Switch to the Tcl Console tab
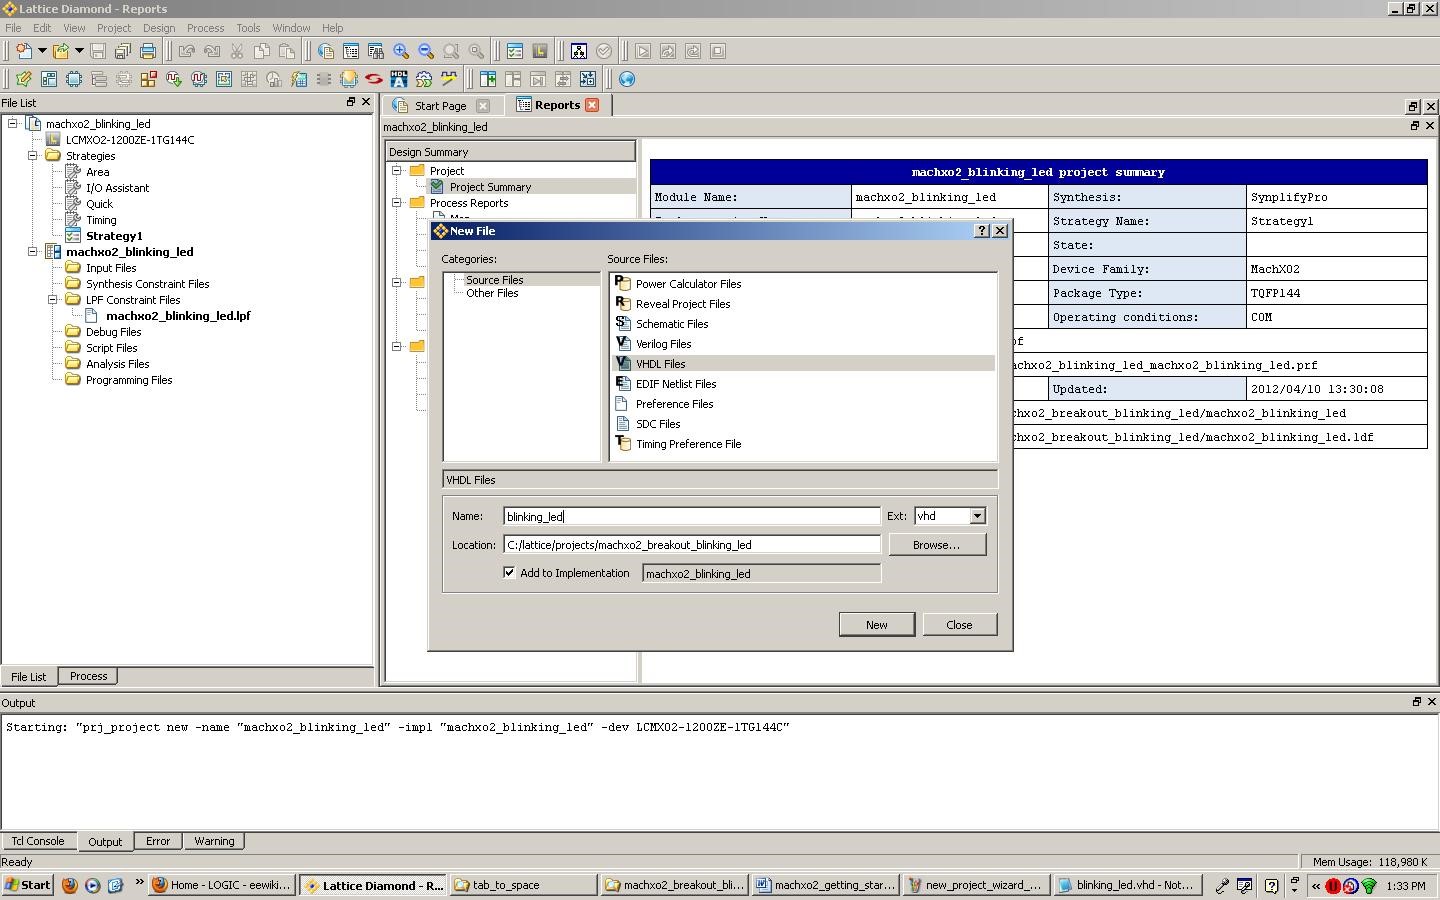1440x900 pixels. (x=38, y=841)
